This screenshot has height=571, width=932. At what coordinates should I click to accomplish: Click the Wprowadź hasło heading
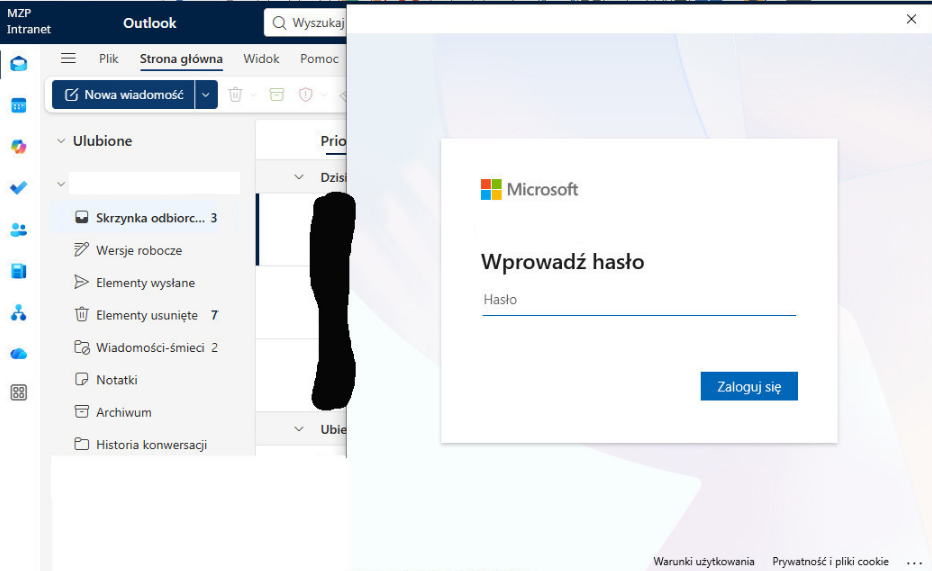pos(562,262)
